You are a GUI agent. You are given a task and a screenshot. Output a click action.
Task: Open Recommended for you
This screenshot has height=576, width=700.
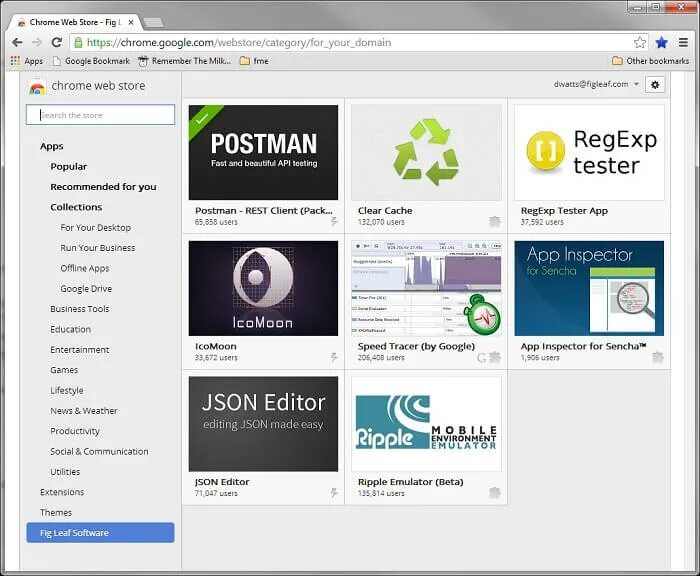pos(104,187)
